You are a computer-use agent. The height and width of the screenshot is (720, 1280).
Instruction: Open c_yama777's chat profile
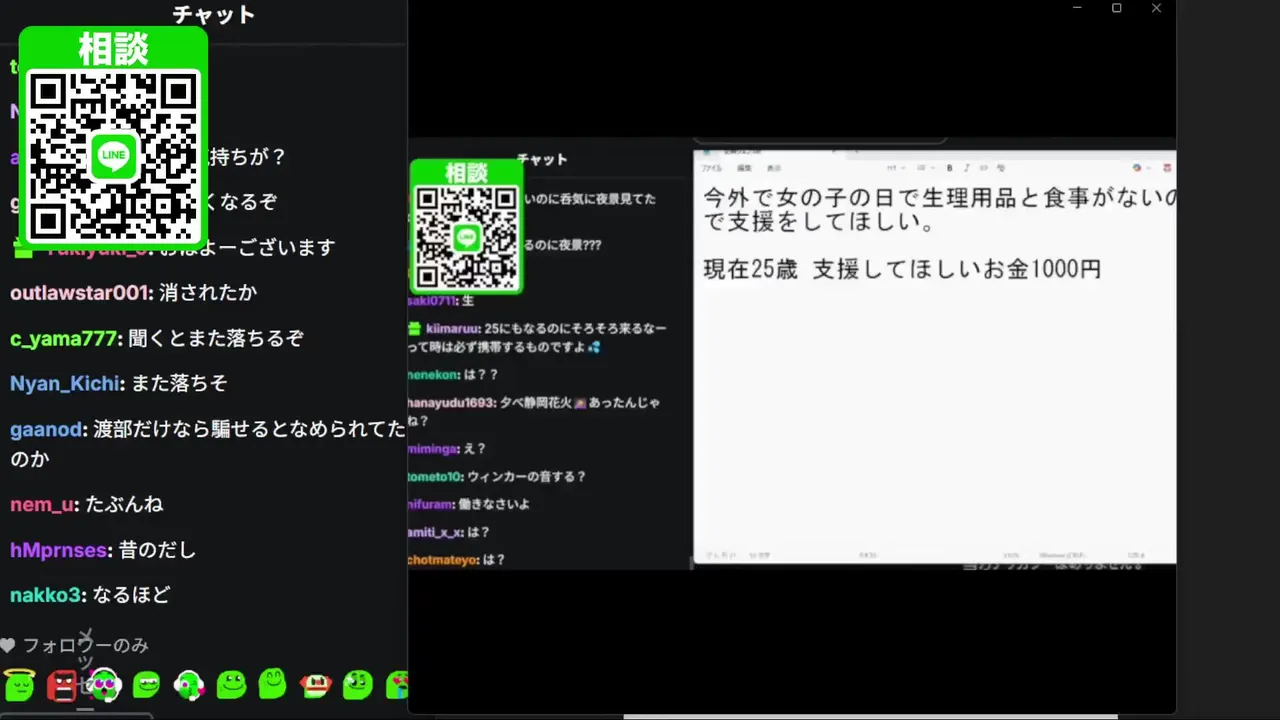tap(63, 338)
